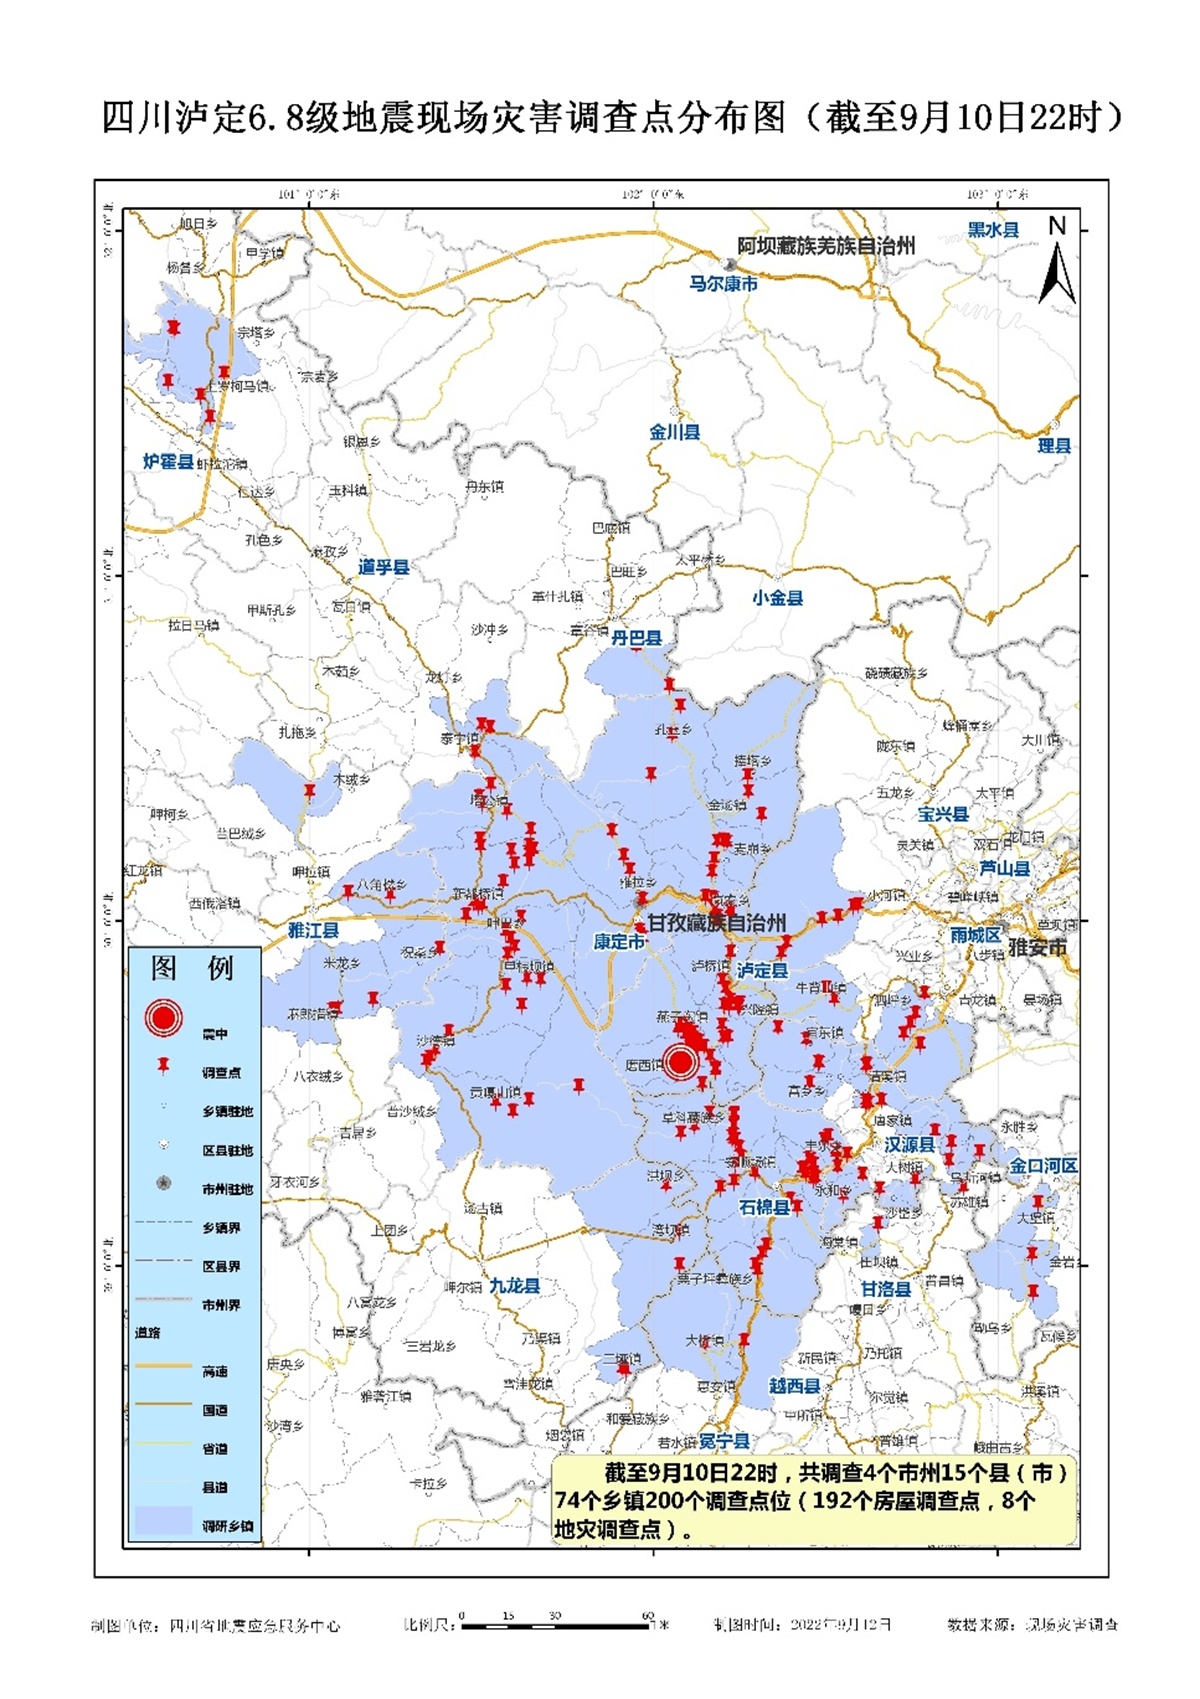Click the star marker at 马尔康市
The image size is (1200, 1699).
tap(731, 264)
